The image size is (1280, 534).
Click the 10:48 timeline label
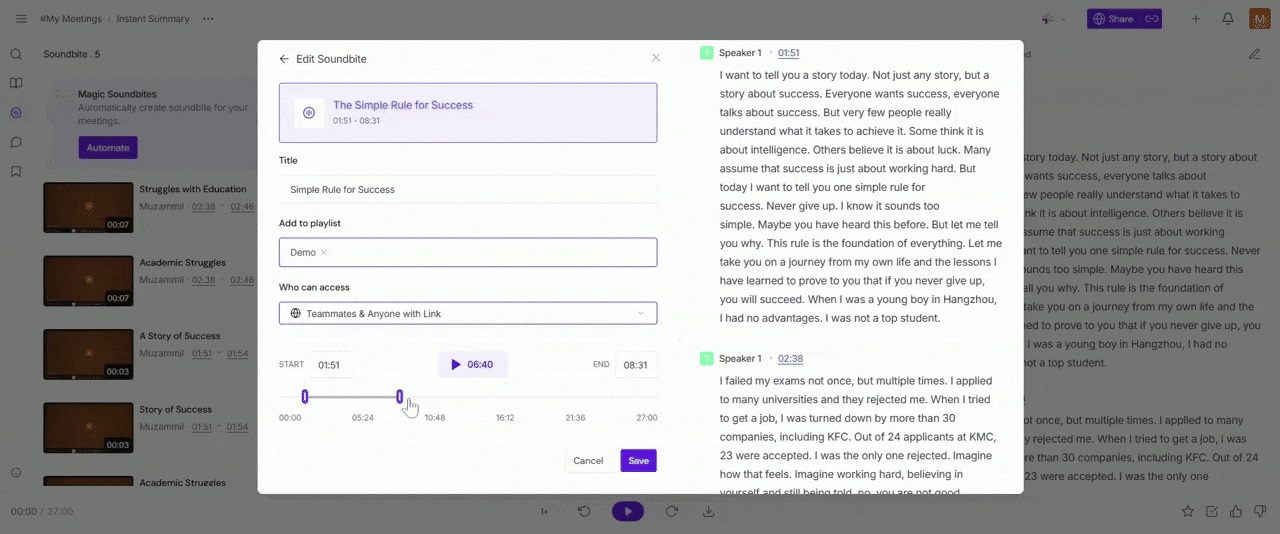tap(435, 417)
